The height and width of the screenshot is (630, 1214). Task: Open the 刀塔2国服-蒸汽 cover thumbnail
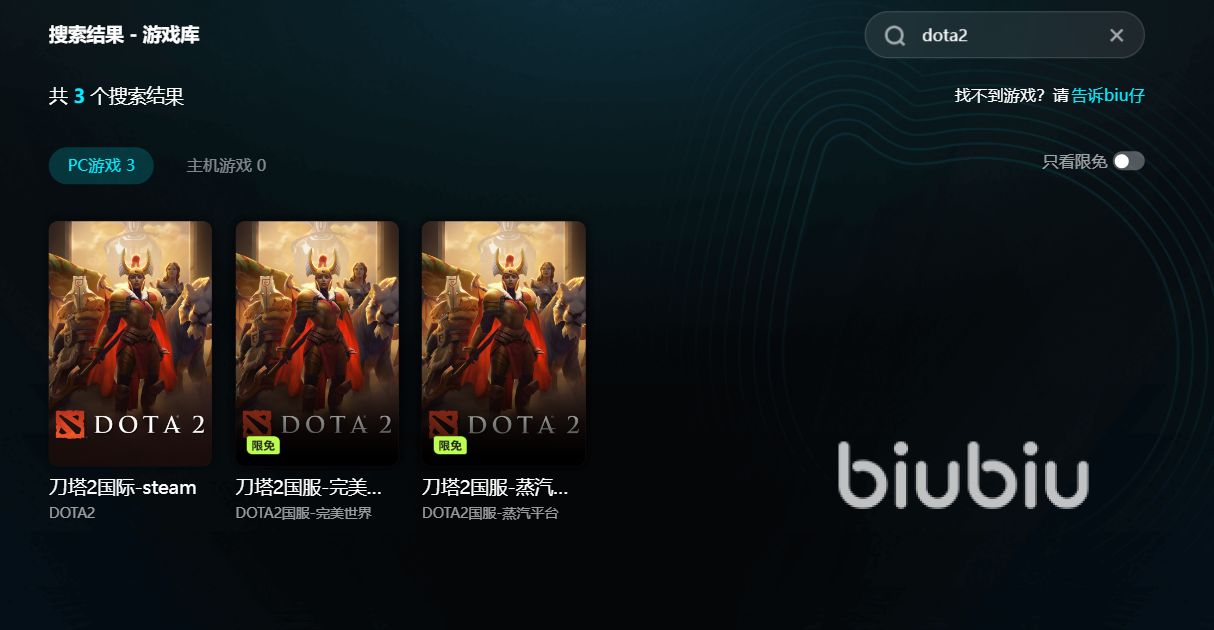point(503,343)
